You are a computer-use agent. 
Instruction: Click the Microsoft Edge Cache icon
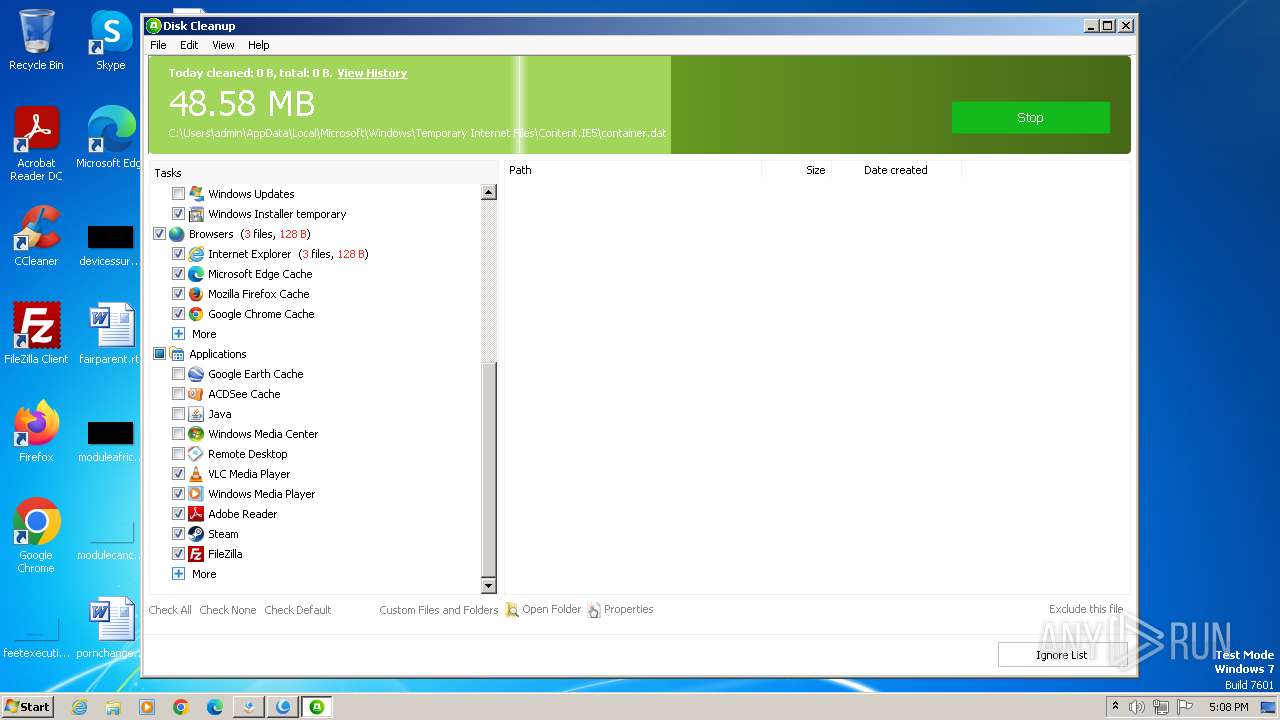pos(196,274)
